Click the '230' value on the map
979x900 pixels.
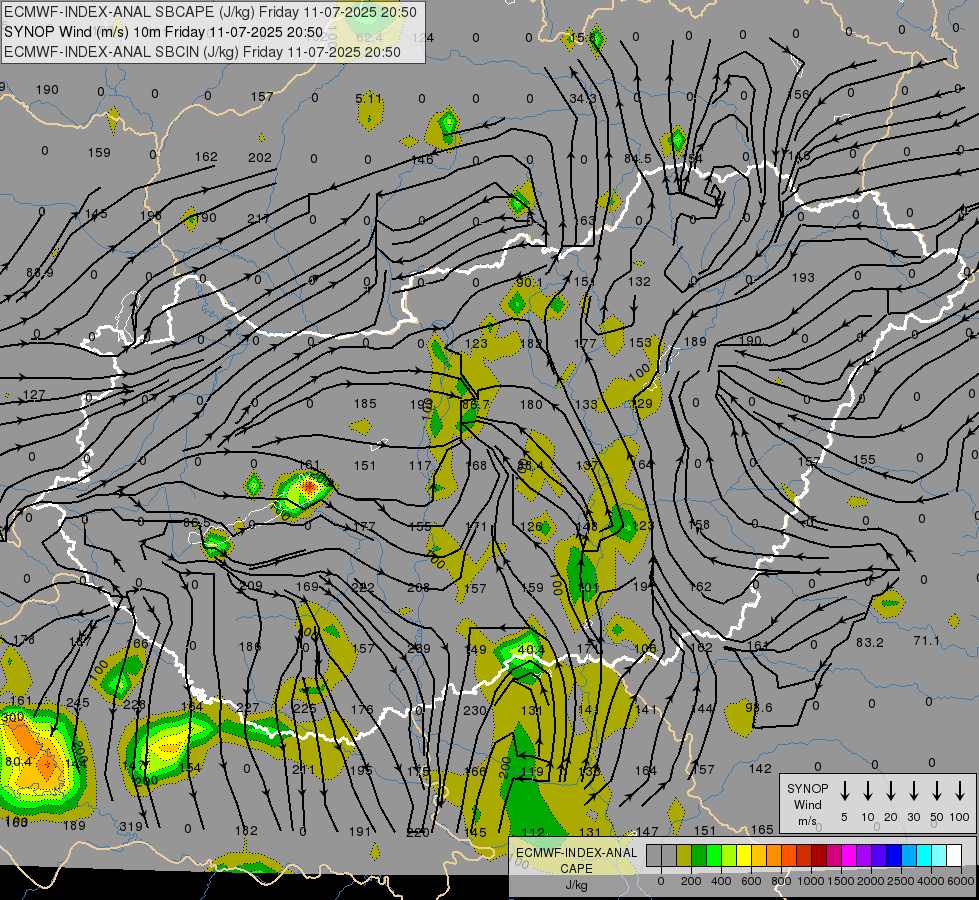pyautogui.click(x=475, y=711)
